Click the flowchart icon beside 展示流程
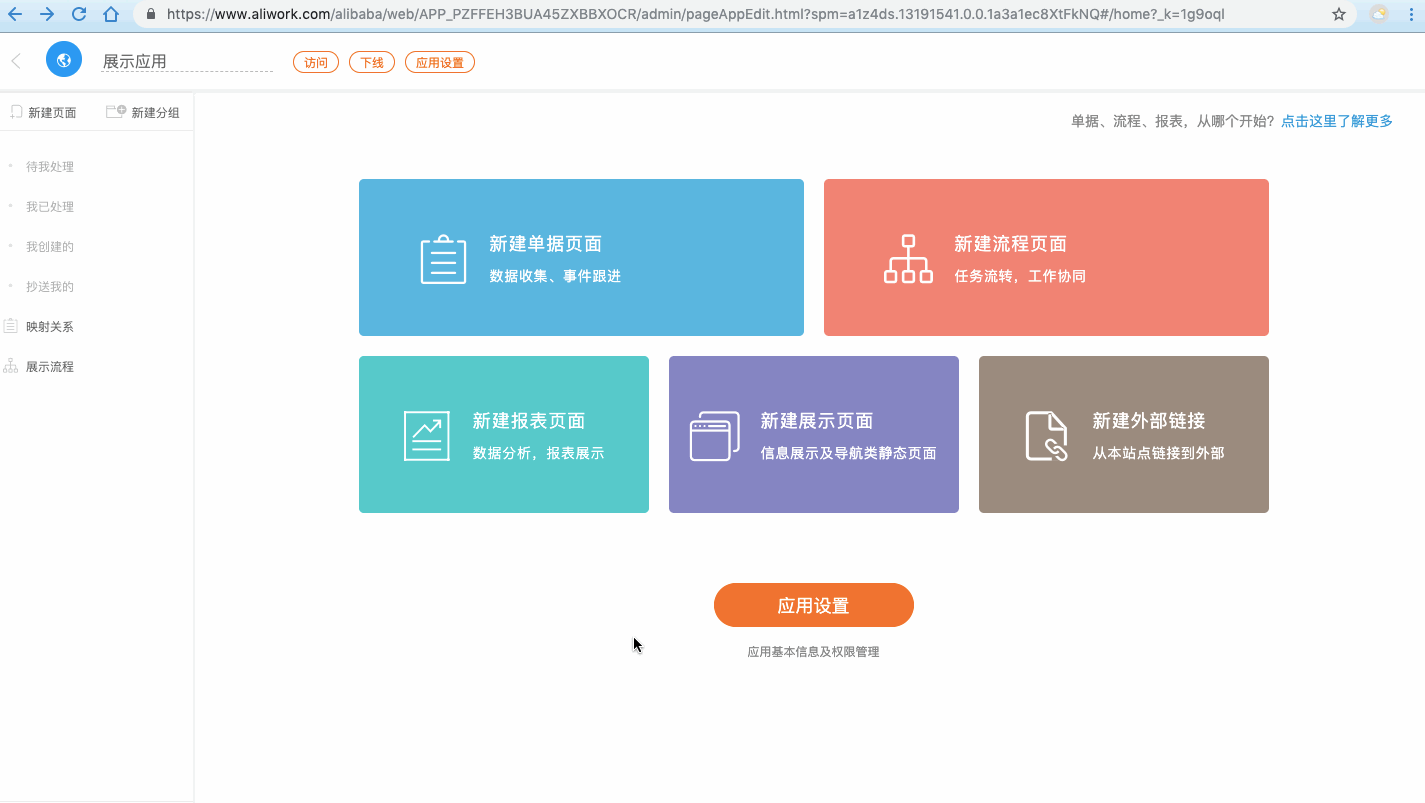 pyautogui.click(x=10, y=366)
